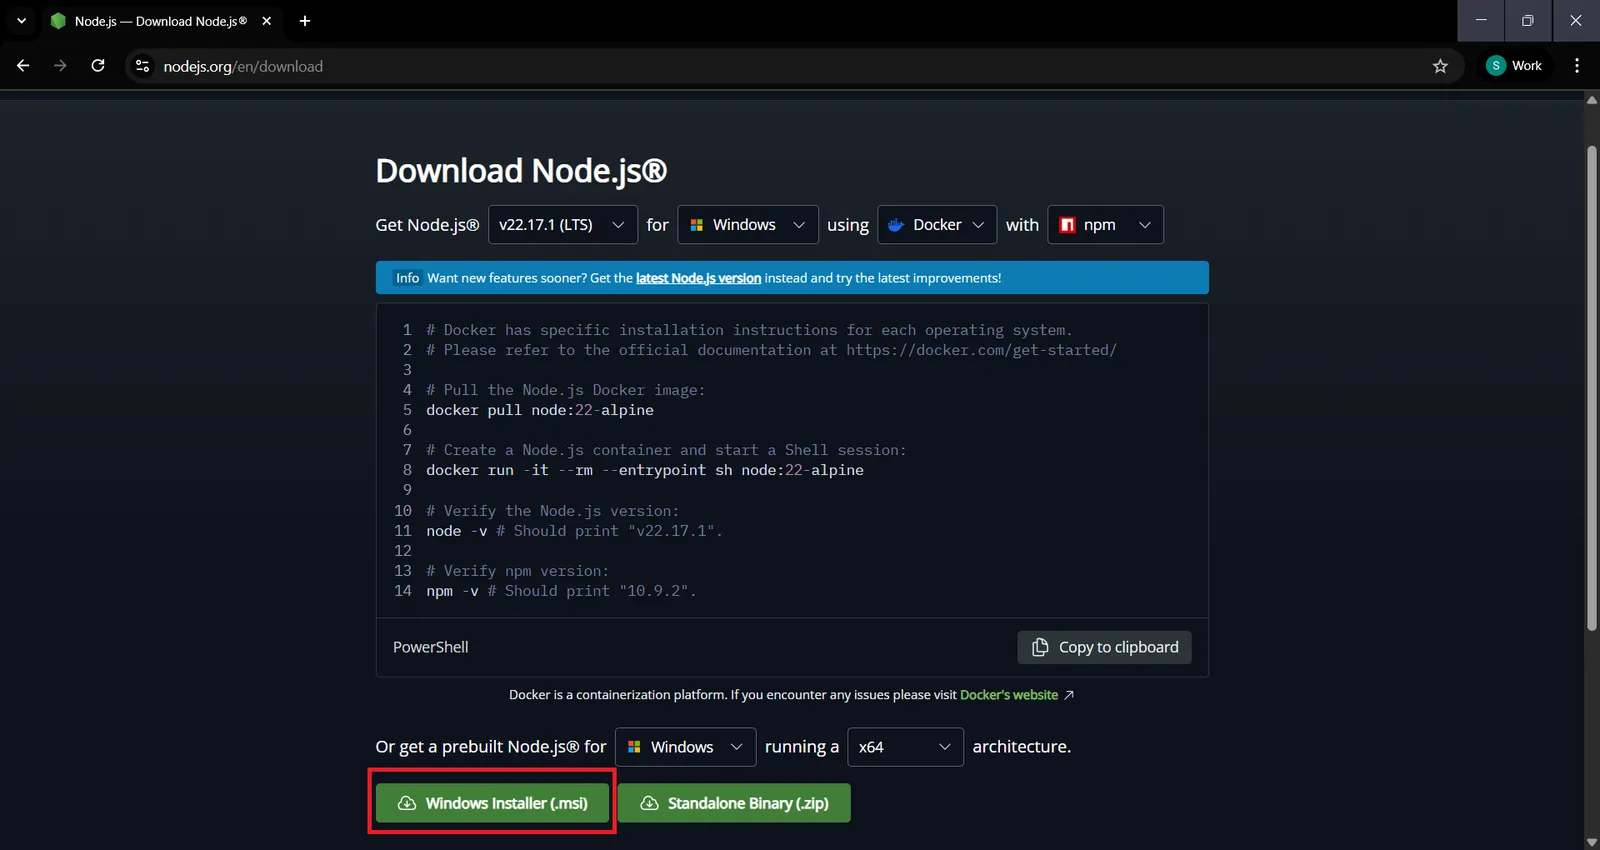
Task: Click the '# Pull the Node.js Docker image:' comment
Action: coord(566,390)
